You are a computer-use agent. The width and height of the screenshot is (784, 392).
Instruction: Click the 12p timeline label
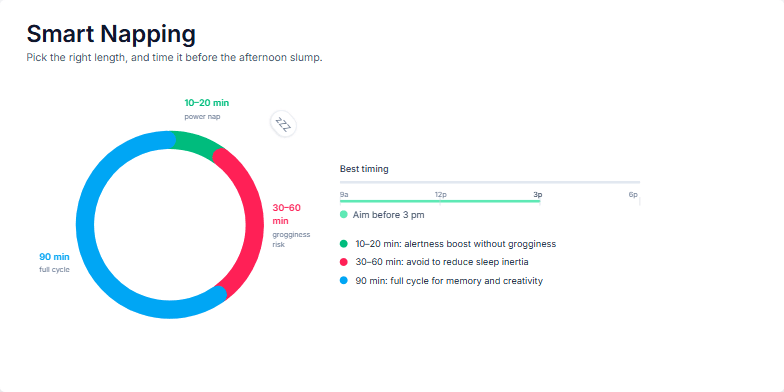click(440, 194)
